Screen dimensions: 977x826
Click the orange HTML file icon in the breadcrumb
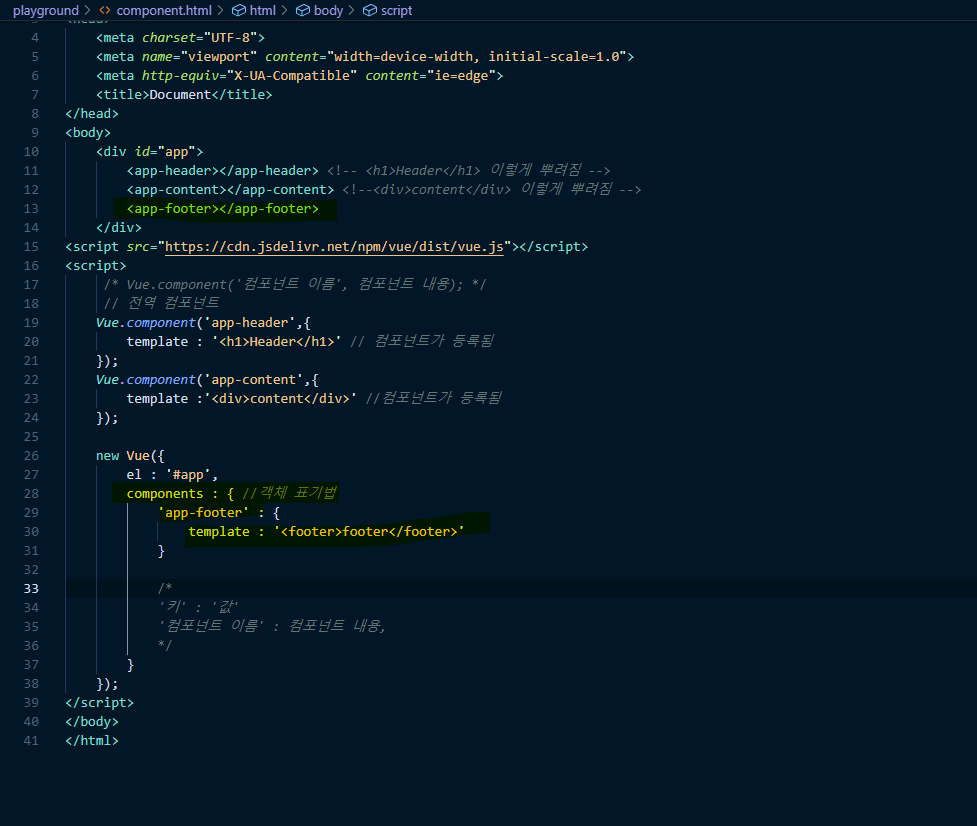click(x=105, y=11)
